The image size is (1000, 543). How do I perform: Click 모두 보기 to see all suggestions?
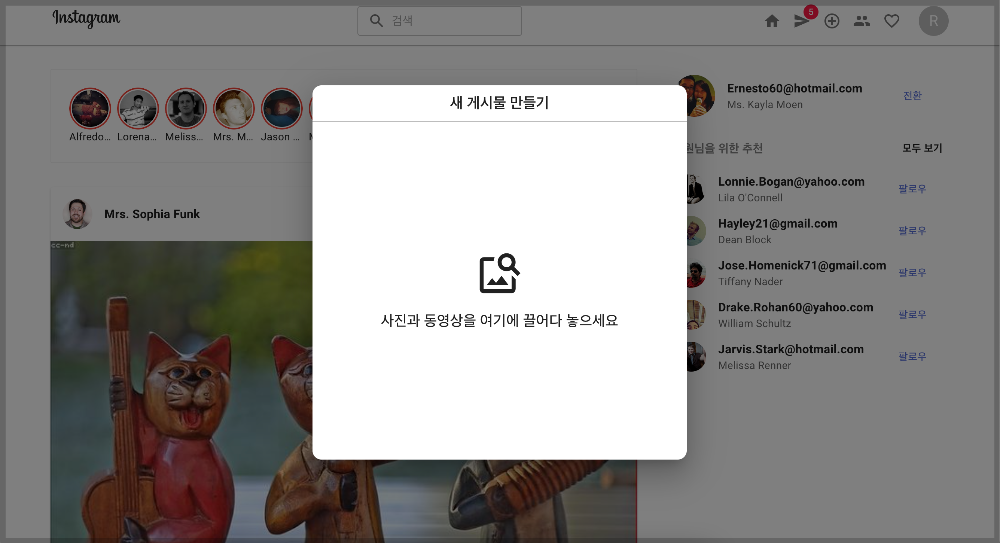[922, 148]
